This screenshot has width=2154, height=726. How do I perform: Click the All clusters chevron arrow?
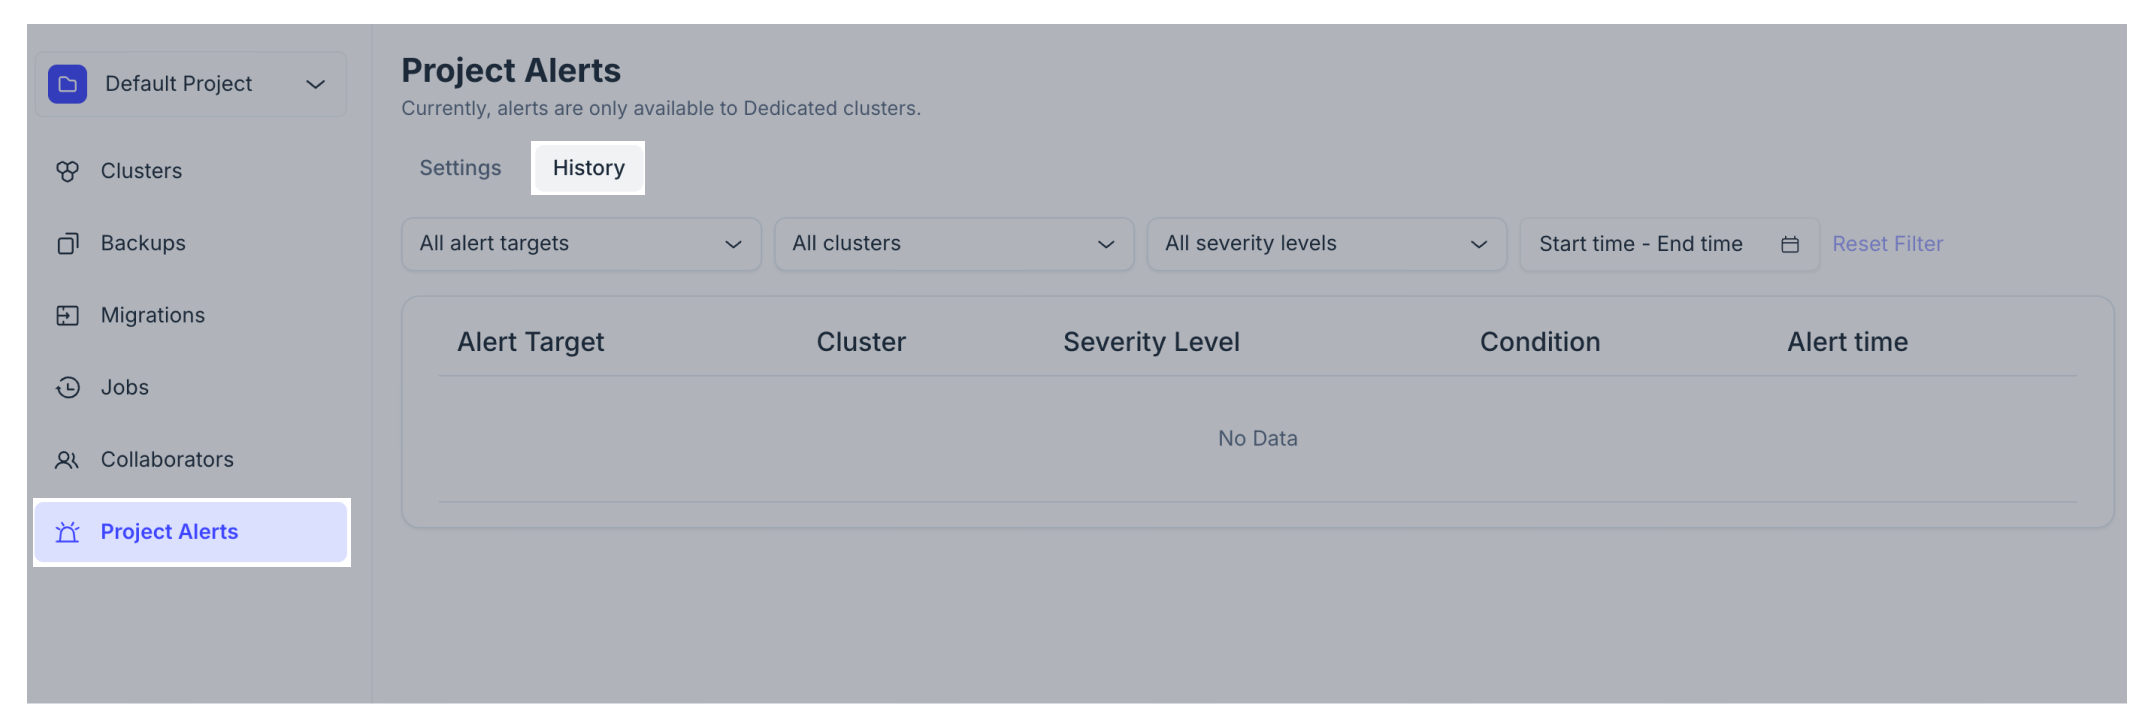pyautogui.click(x=1106, y=244)
